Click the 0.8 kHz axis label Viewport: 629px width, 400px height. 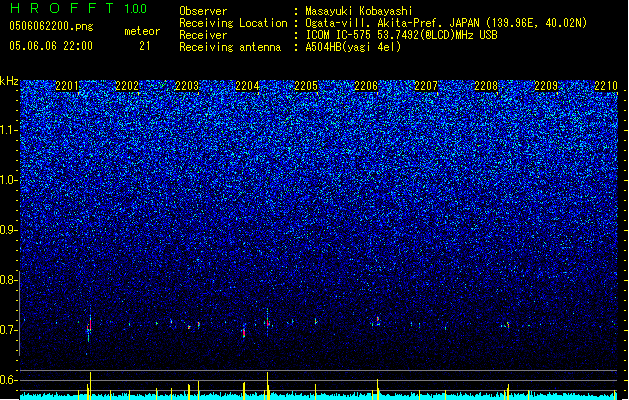coord(9,280)
